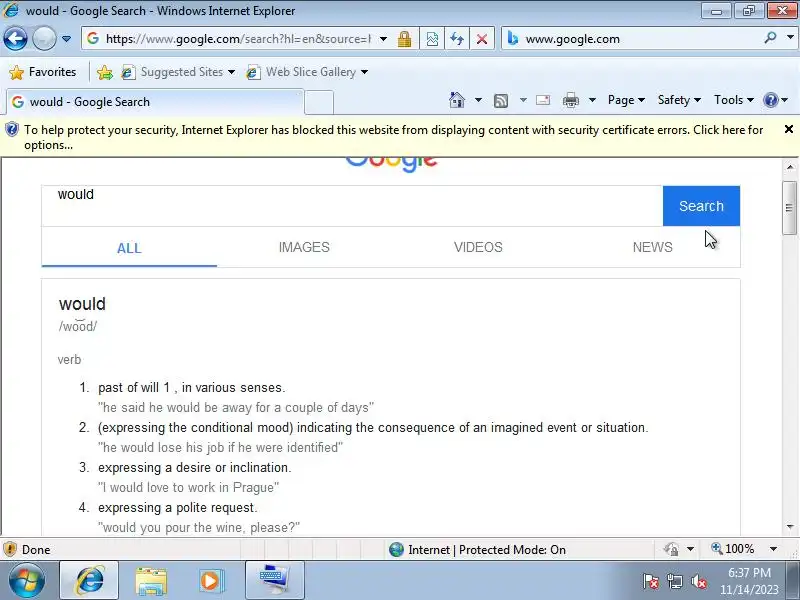The height and width of the screenshot is (600, 800).
Task: Click the On-Screen Keyboard taskbar icon
Action: click(274, 581)
